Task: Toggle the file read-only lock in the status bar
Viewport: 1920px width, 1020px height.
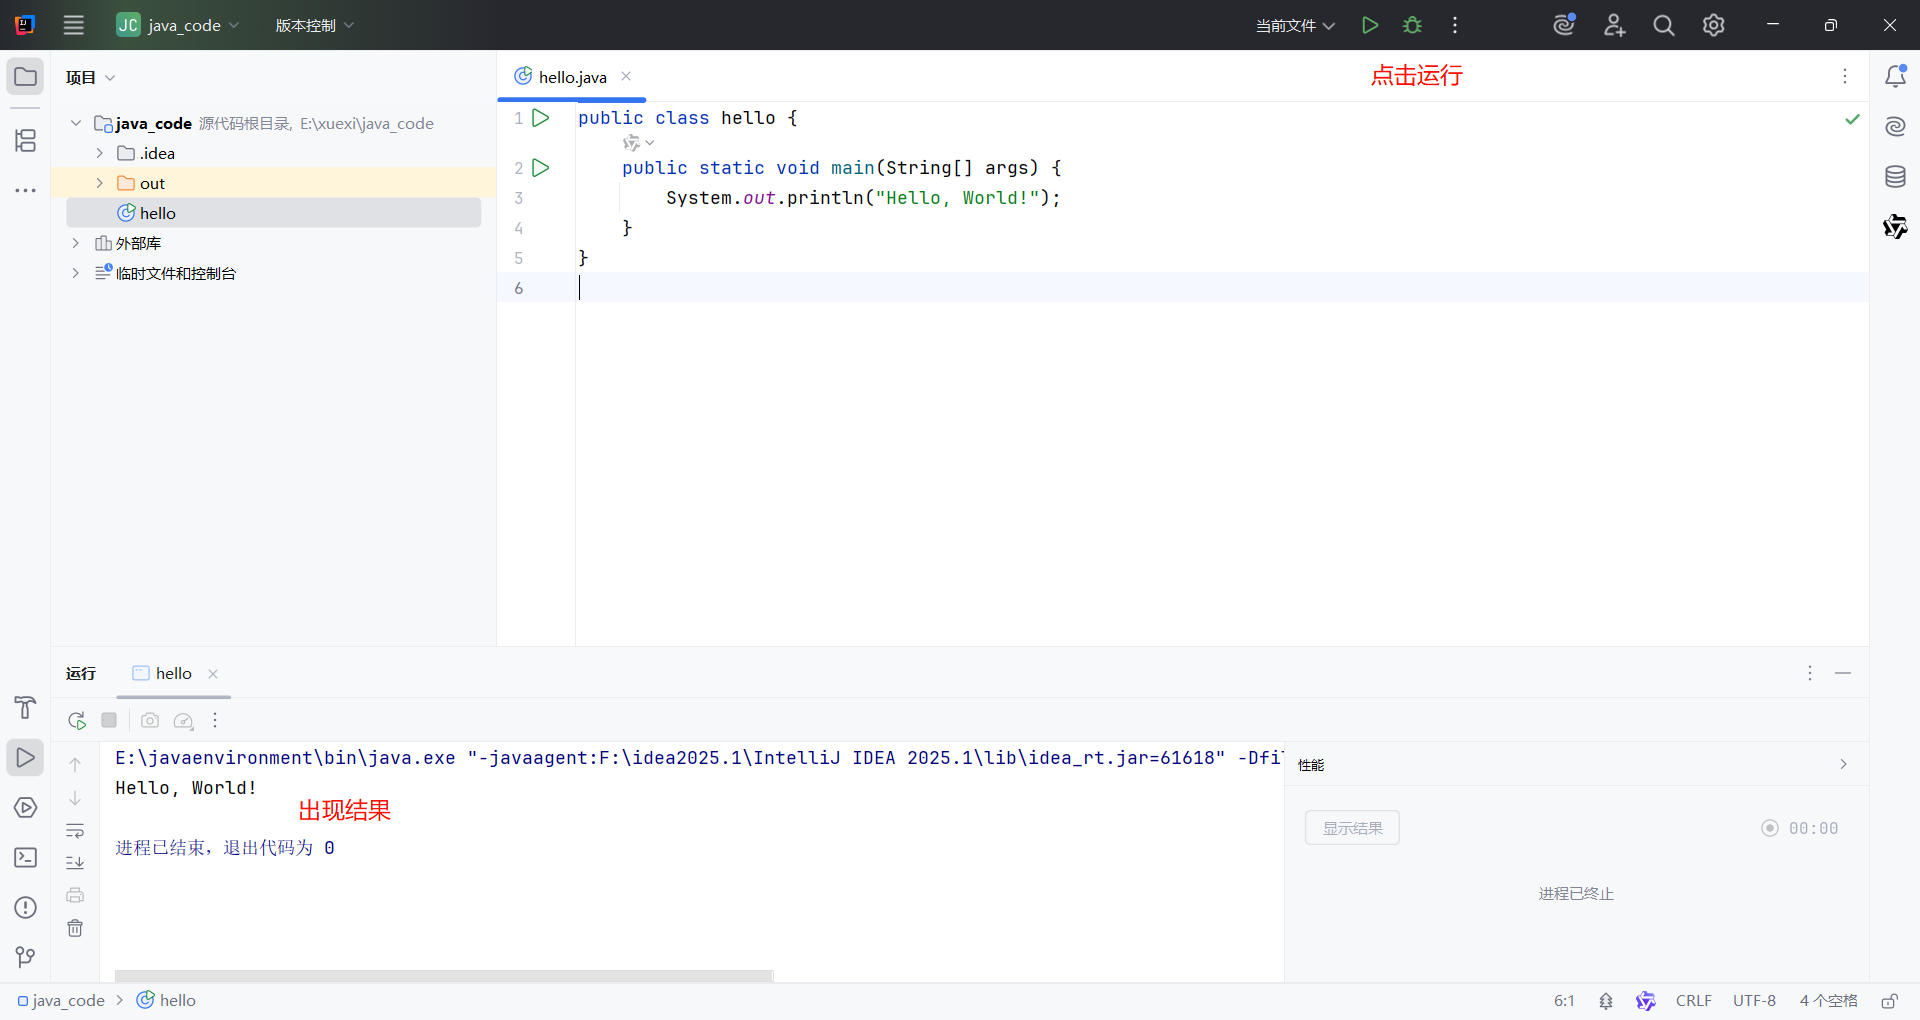Action: pos(1890,1001)
